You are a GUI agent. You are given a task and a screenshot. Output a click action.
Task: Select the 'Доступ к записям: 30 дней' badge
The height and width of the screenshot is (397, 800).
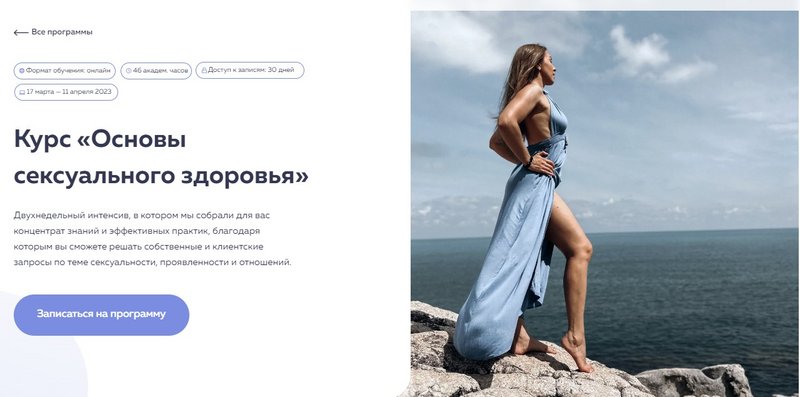tap(250, 70)
